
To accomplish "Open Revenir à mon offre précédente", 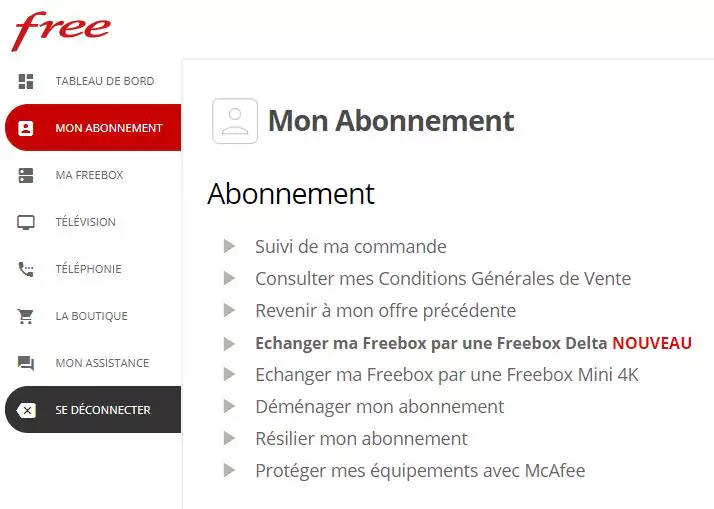I will click(385, 310).
